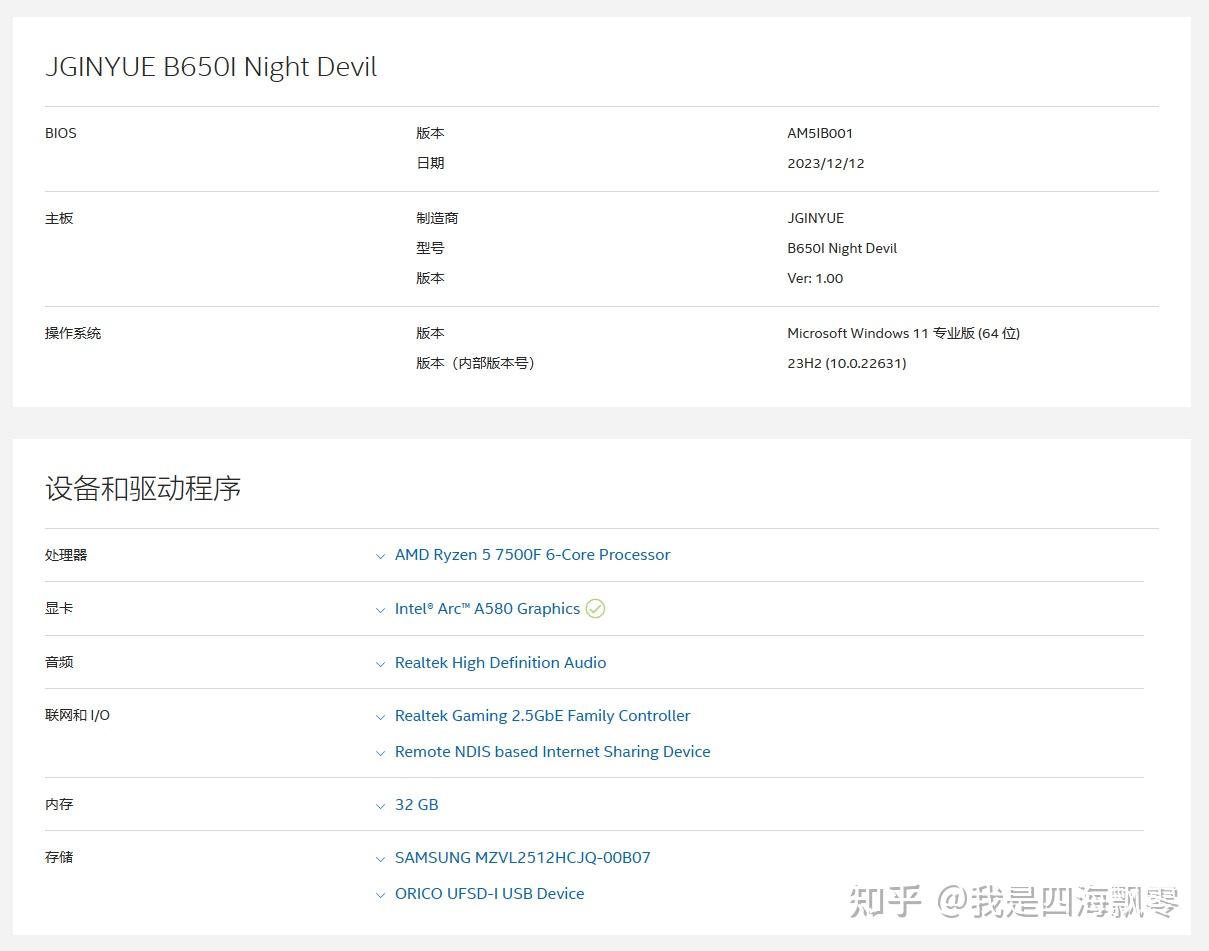The image size is (1209, 951).
Task: Expand the Realtek High Definition Audio chevron
Action: point(380,664)
